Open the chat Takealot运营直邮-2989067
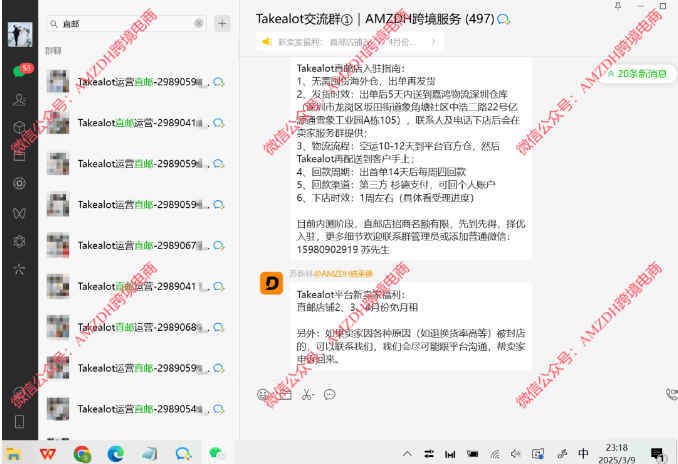 (138, 245)
